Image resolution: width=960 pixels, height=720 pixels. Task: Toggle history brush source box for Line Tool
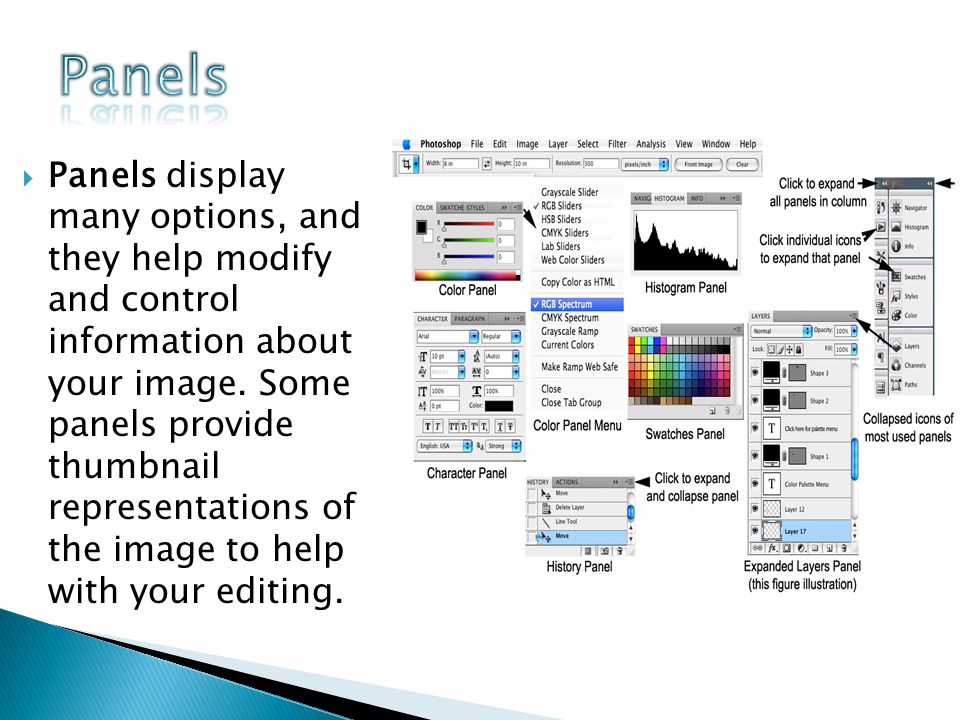(x=532, y=522)
